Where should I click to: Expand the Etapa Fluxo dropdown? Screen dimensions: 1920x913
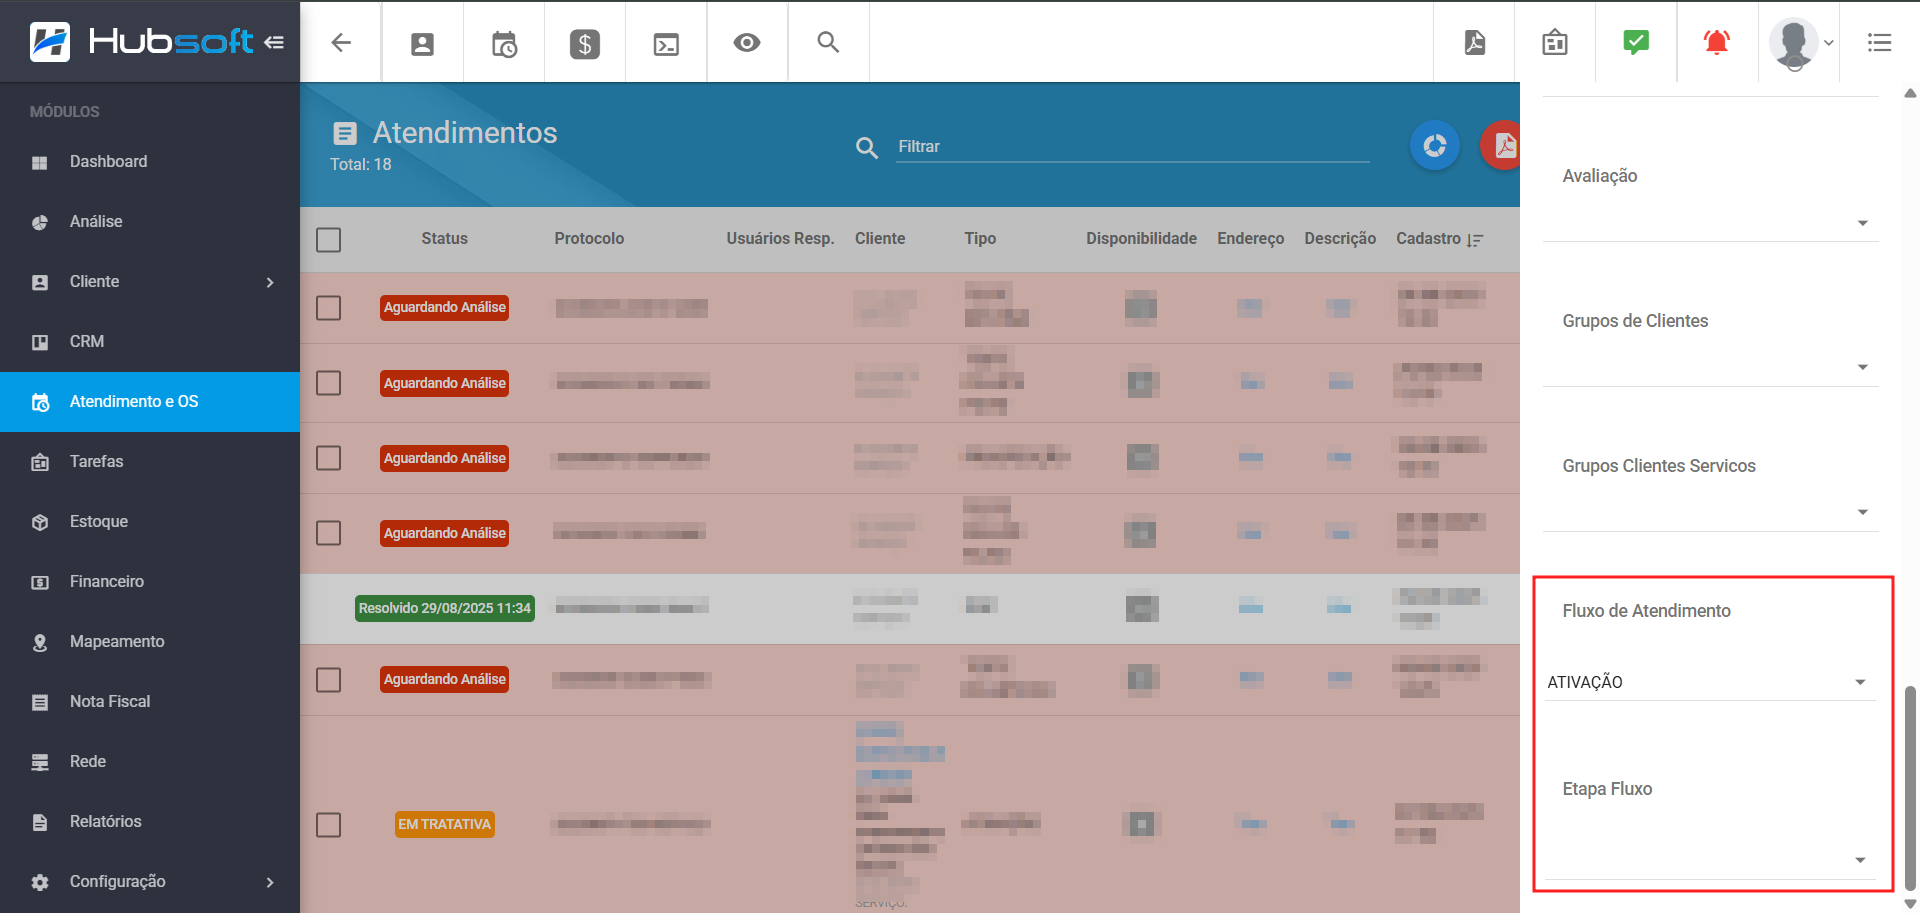(x=1708, y=860)
